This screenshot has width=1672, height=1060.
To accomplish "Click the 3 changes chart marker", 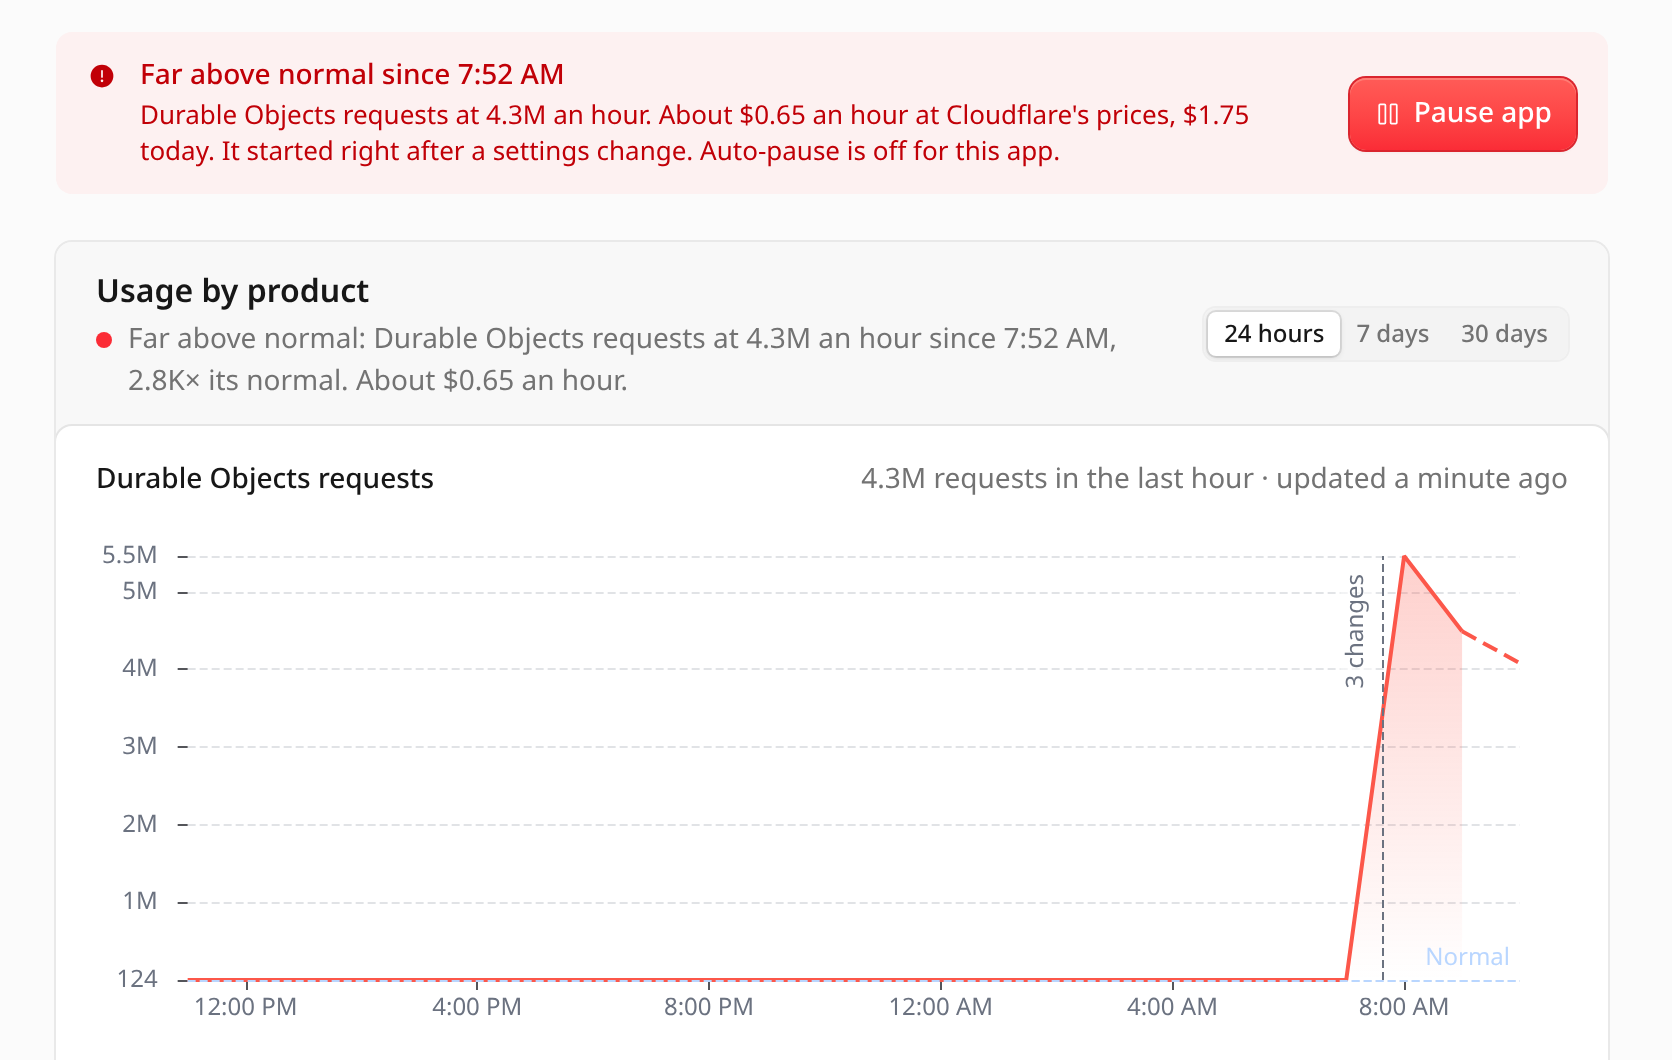I will [1355, 631].
